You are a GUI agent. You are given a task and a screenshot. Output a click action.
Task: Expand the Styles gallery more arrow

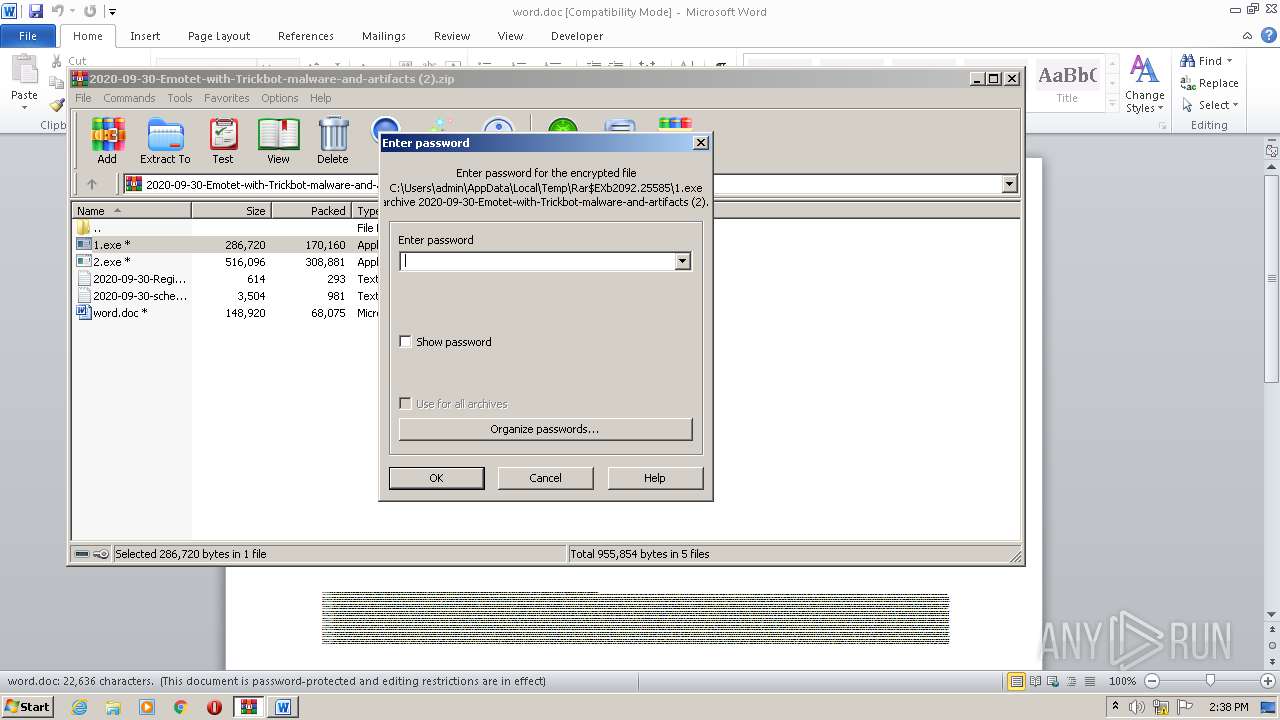[x=1112, y=103]
